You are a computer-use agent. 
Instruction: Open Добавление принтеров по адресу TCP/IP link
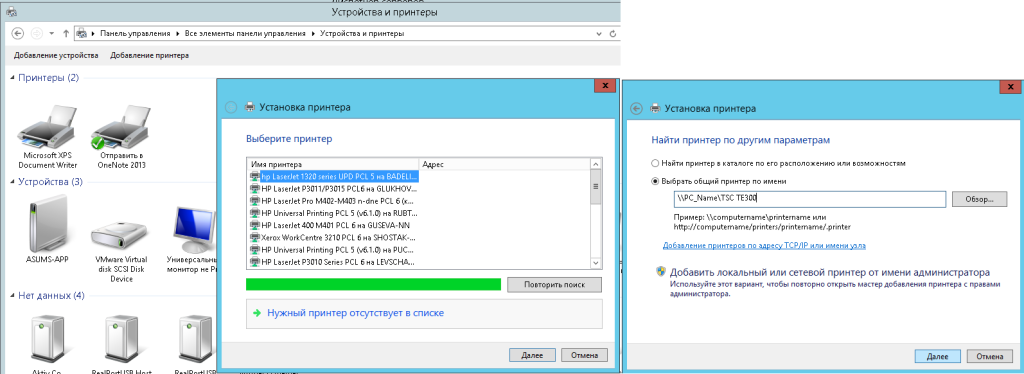[764, 245]
